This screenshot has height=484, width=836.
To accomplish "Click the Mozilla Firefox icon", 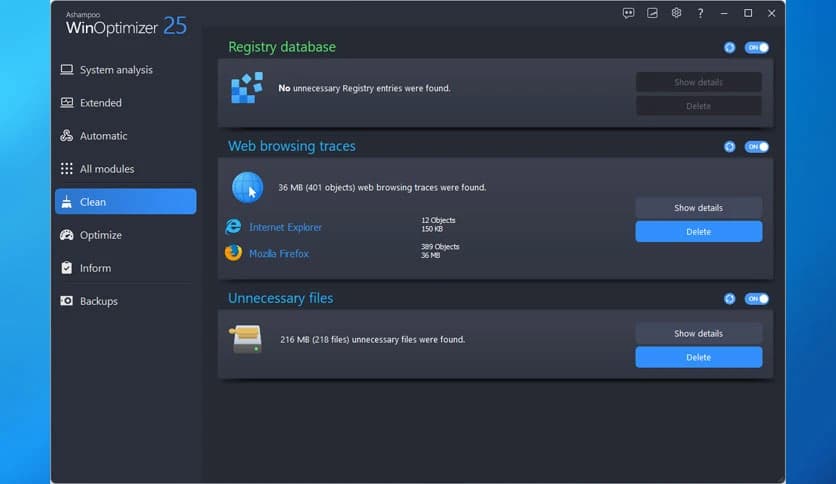I will (x=233, y=253).
